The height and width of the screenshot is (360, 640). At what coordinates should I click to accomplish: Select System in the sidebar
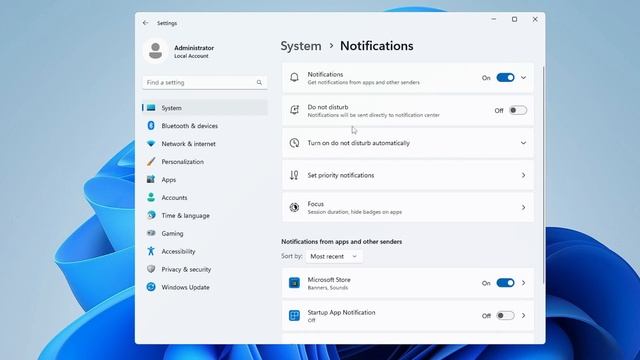(x=205, y=108)
